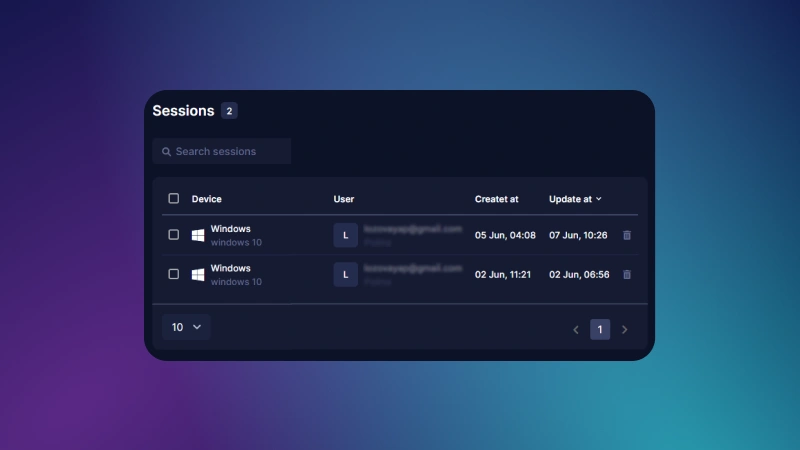
Task: Delete the session created 05 Jun, 04:08
Action: (627, 235)
